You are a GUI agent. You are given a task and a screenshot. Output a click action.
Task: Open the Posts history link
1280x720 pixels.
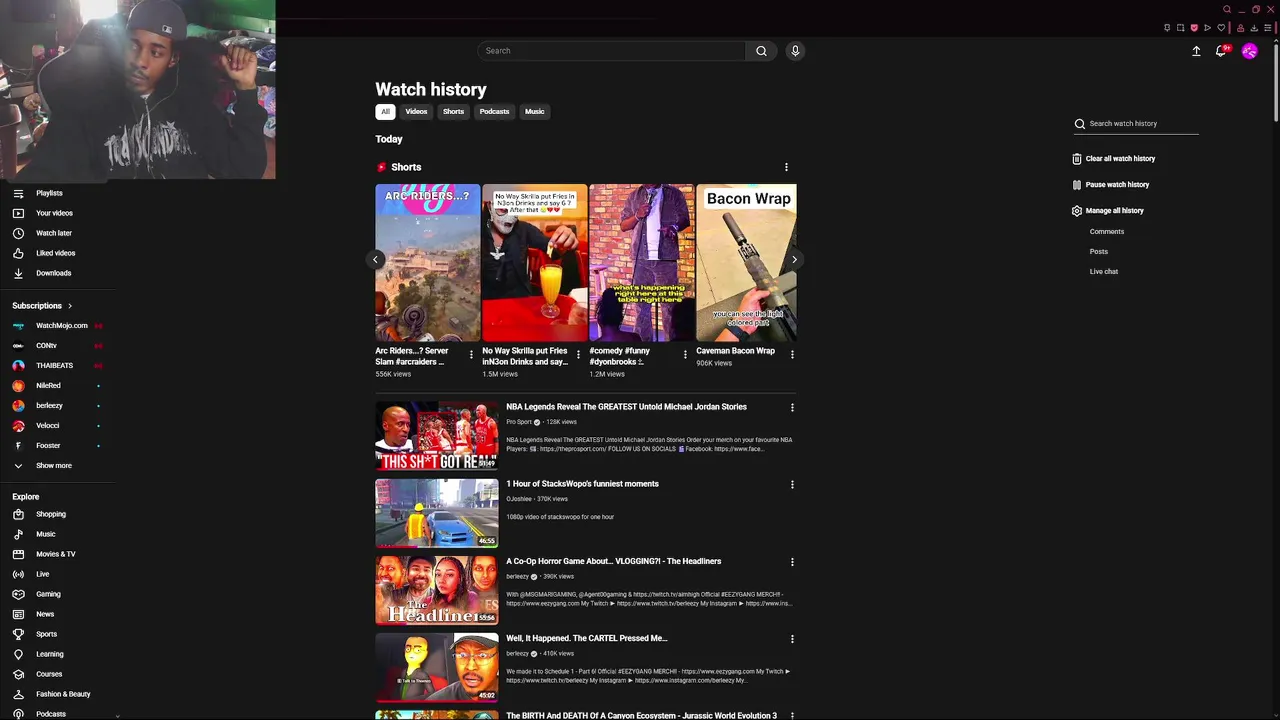pos(1099,252)
